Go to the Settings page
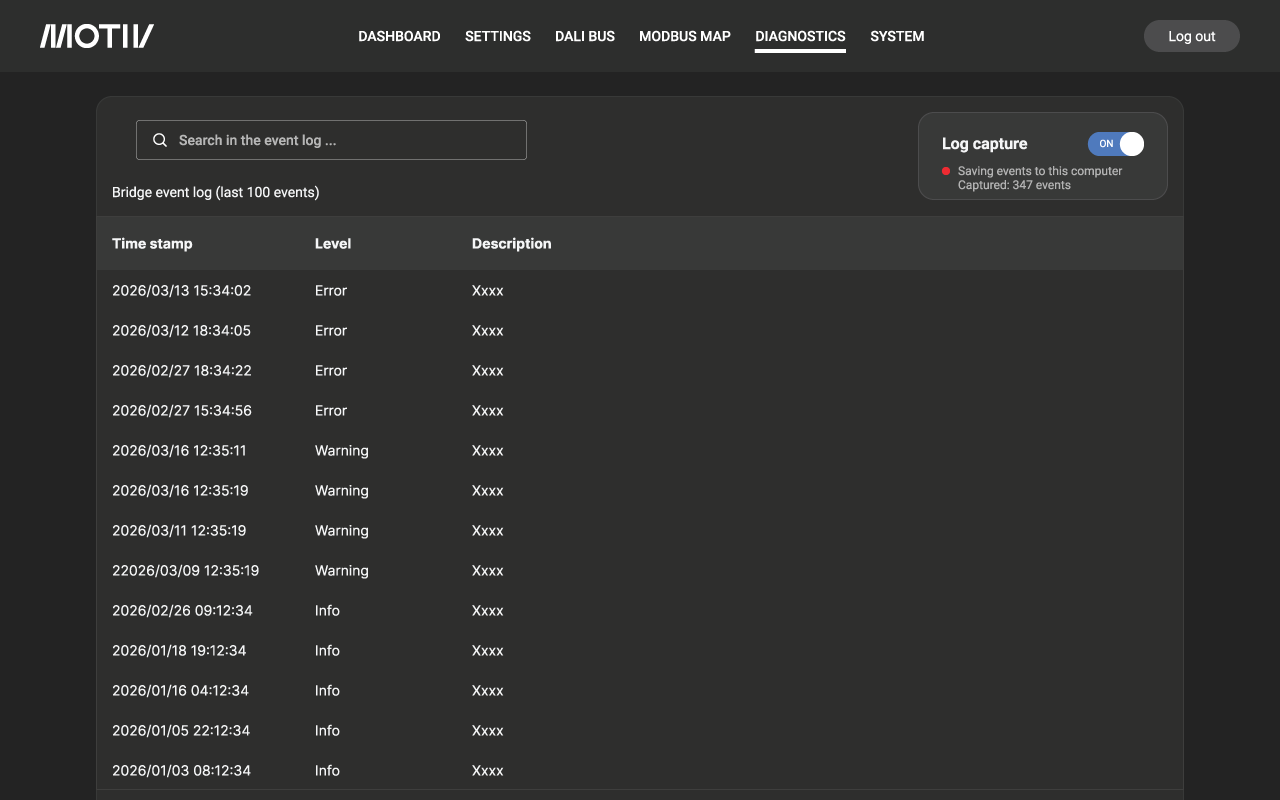This screenshot has height=800, width=1280. tap(498, 36)
